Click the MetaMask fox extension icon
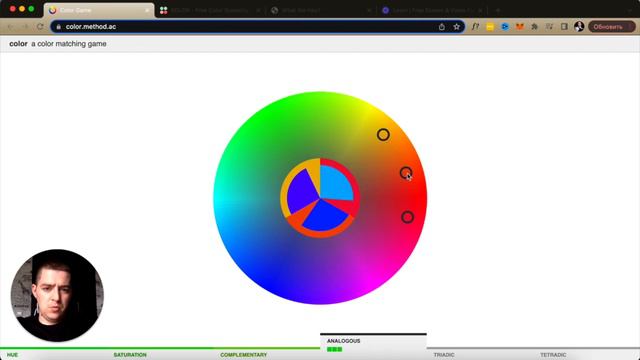The height and width of the screenshot is (360, 640). (x=520, y=27)
